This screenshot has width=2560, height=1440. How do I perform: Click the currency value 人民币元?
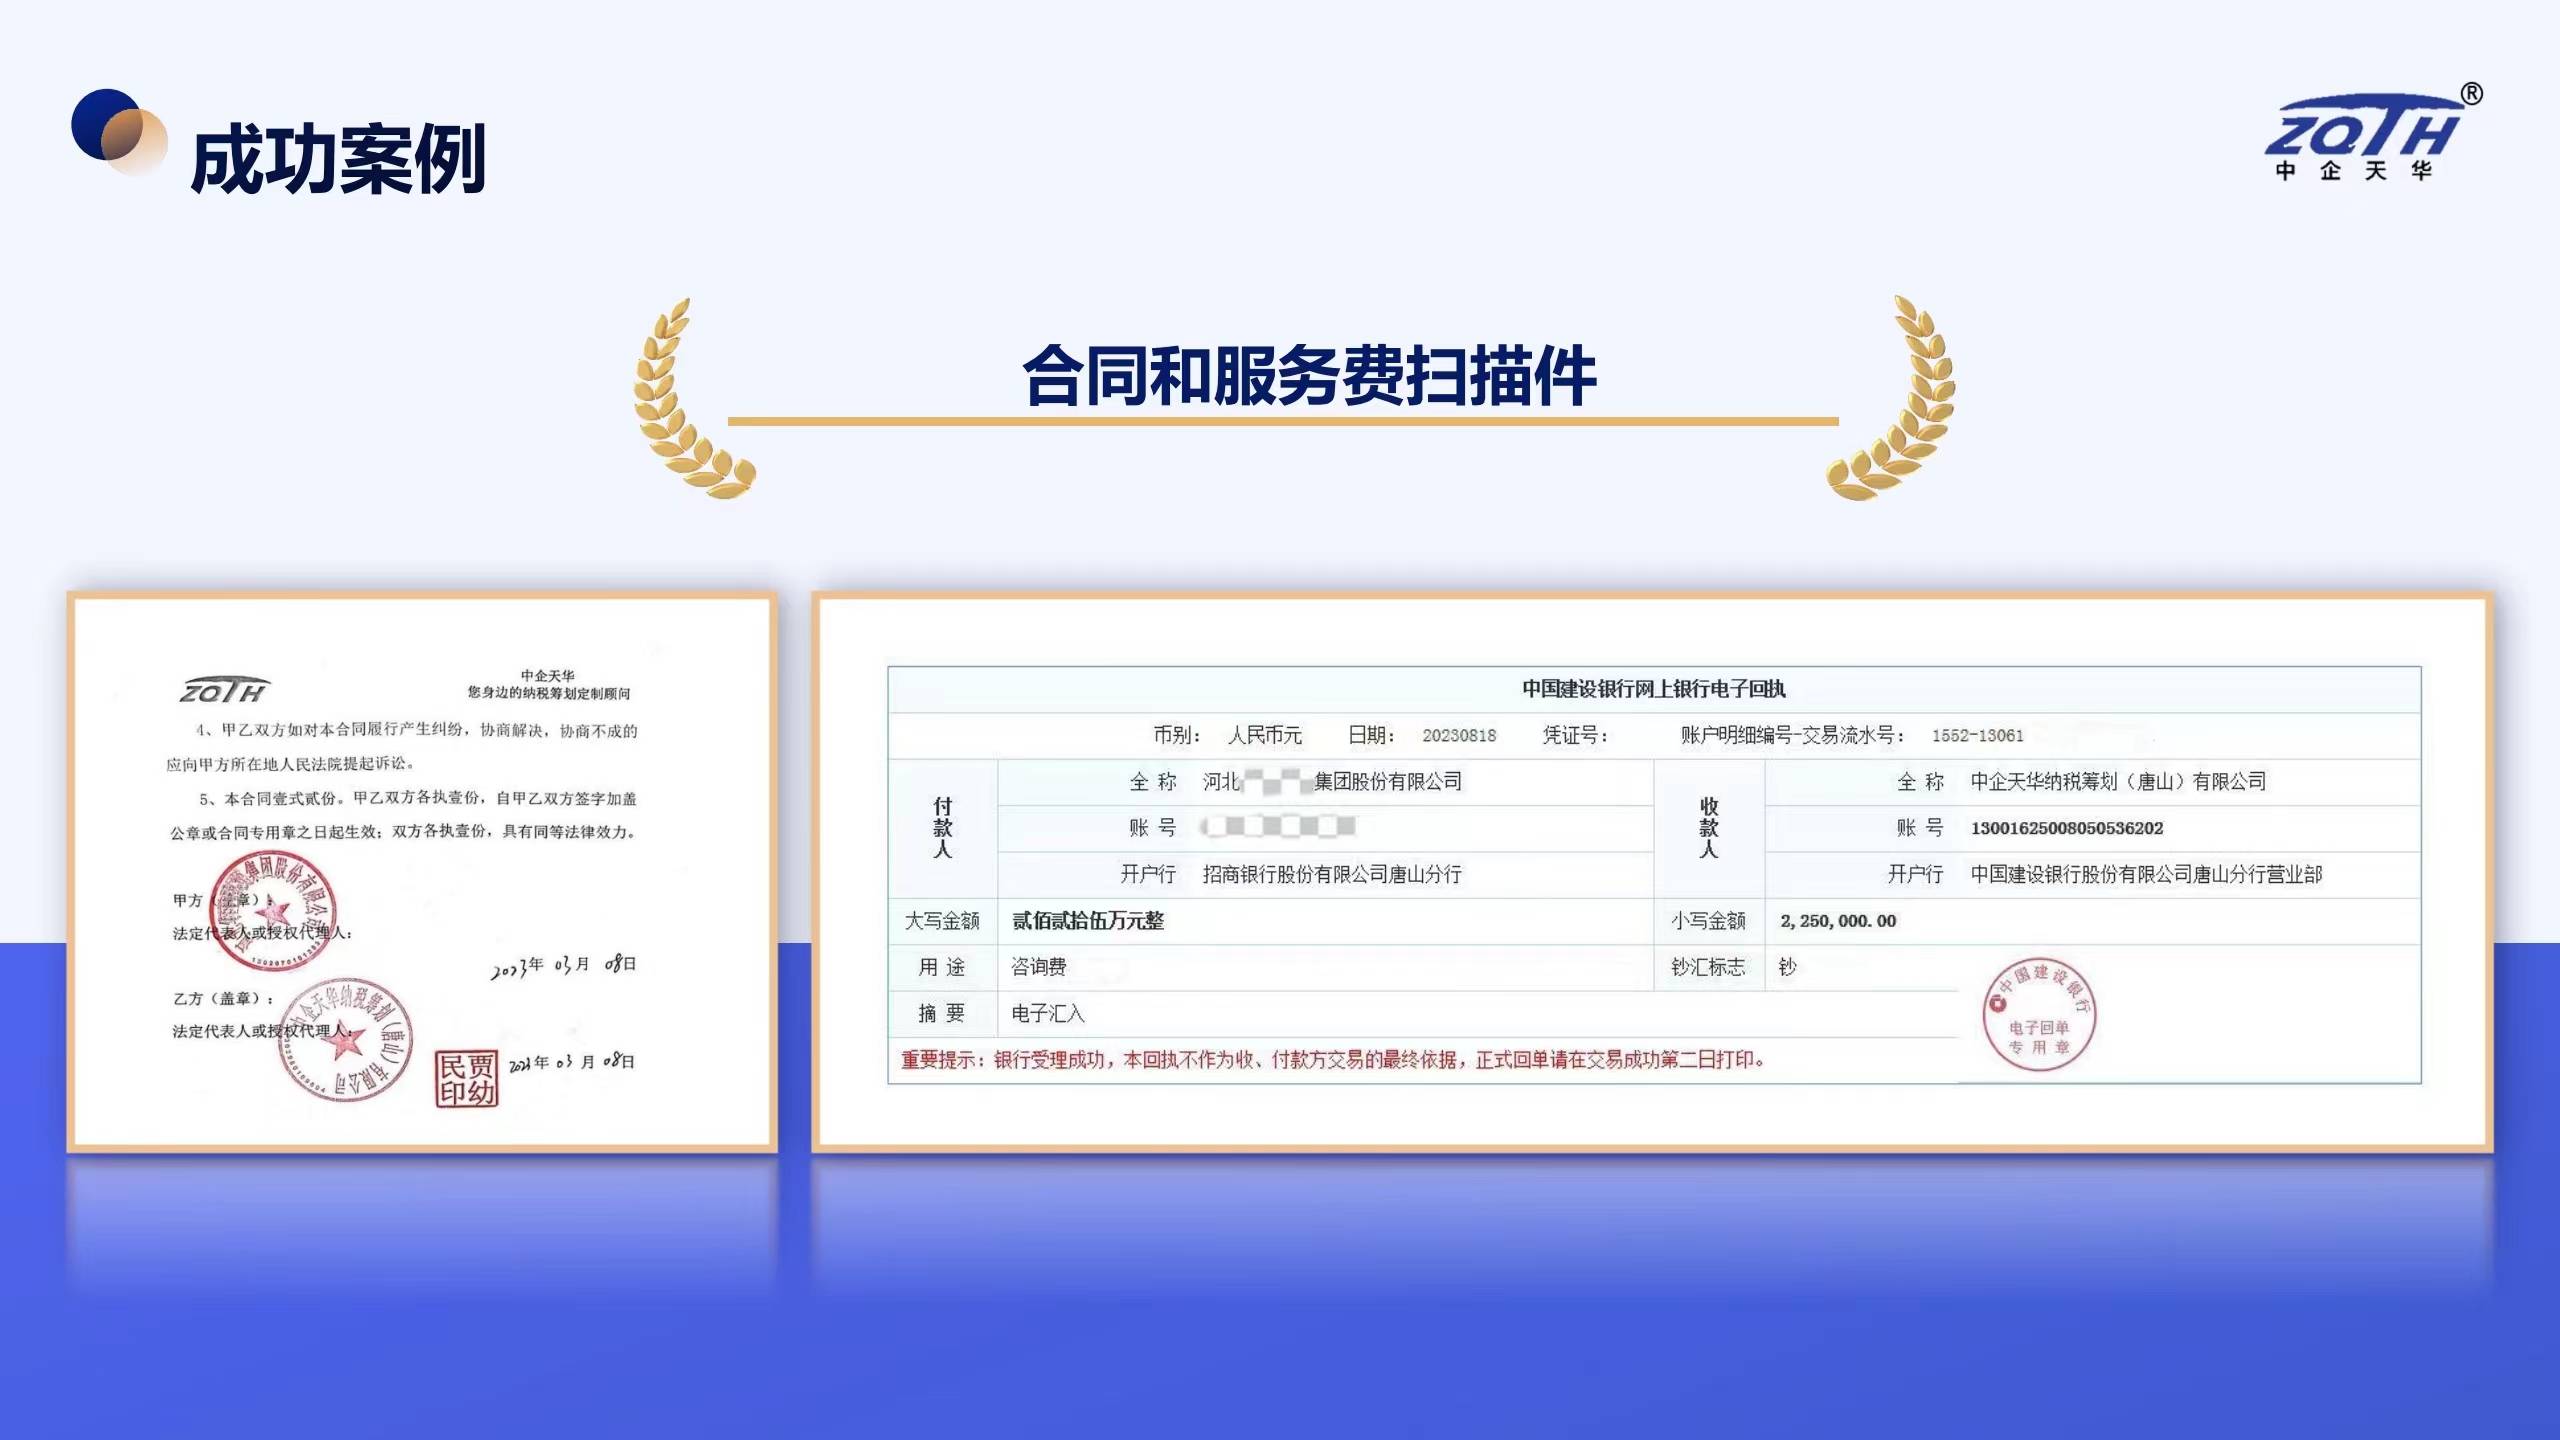point(1265,735)
